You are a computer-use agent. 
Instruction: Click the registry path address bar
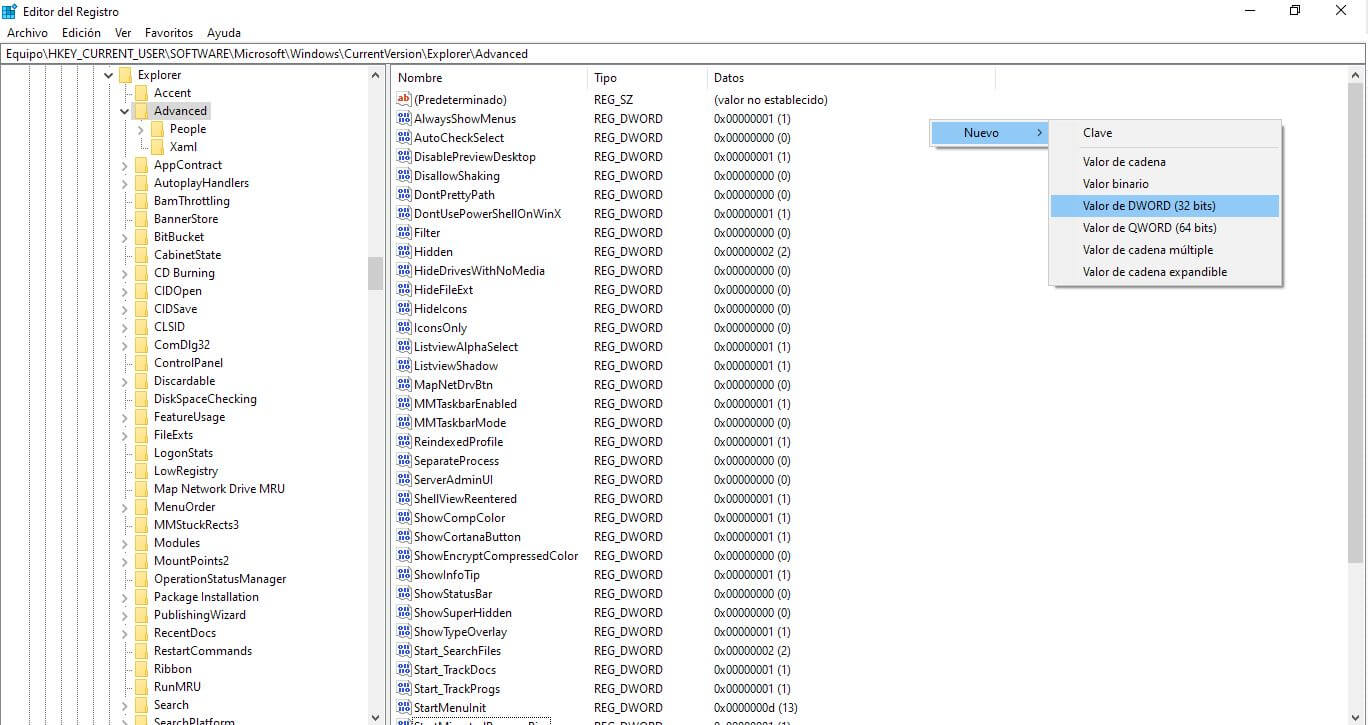[683, 54]
